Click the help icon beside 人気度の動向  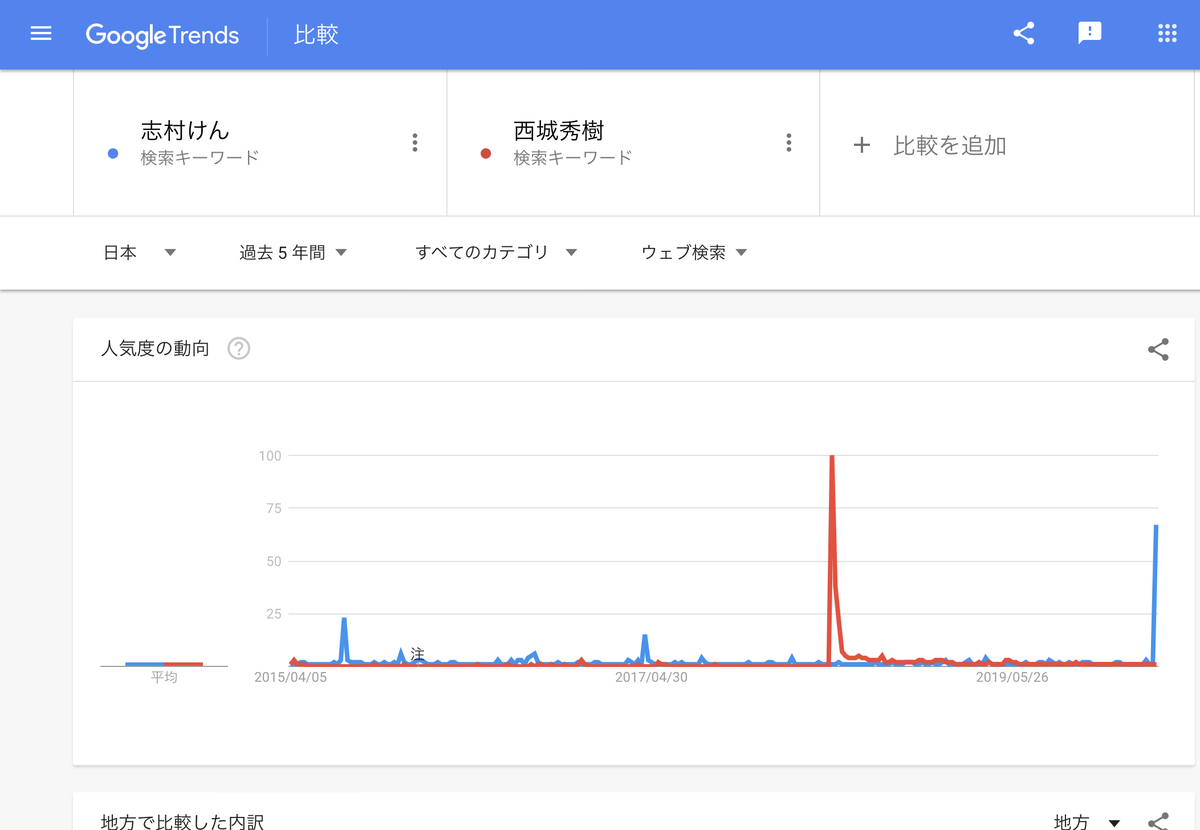(238, 349)
